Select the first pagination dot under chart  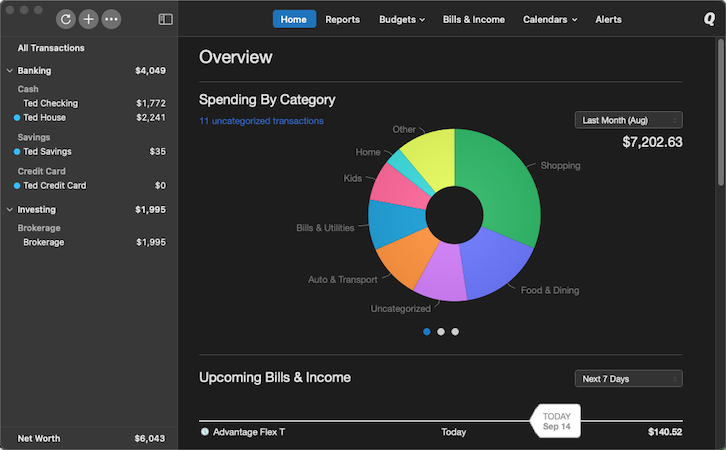click(427, 331)
